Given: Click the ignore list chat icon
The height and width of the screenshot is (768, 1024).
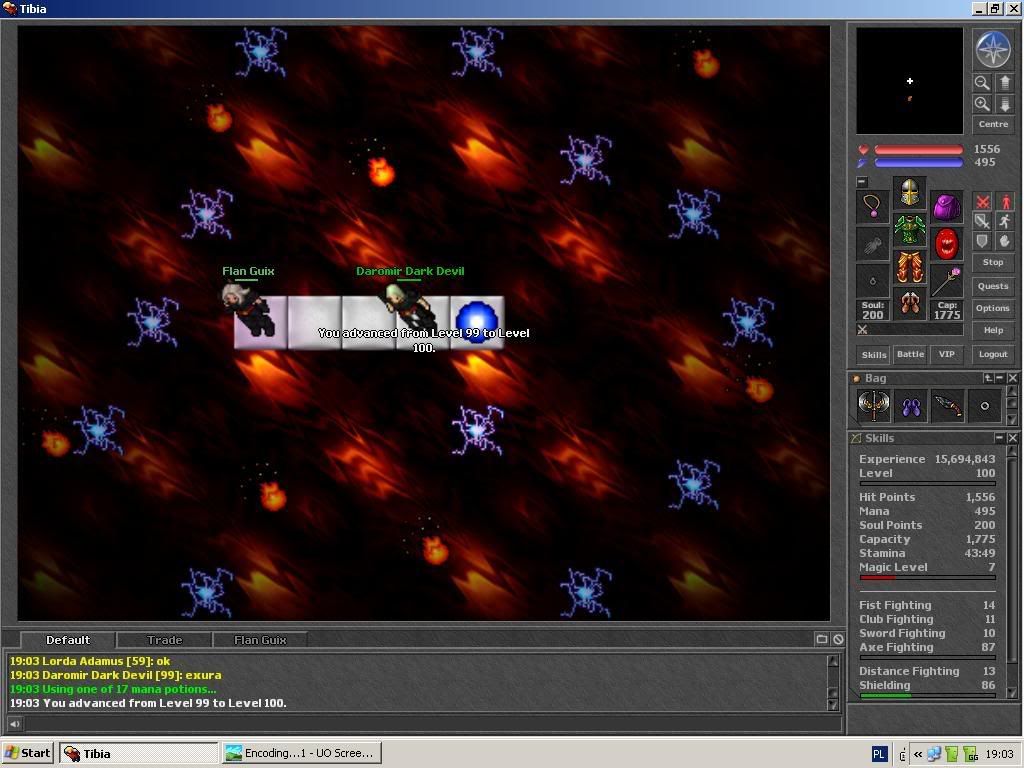Looking at the screenshot, I should tap(838, 639).
